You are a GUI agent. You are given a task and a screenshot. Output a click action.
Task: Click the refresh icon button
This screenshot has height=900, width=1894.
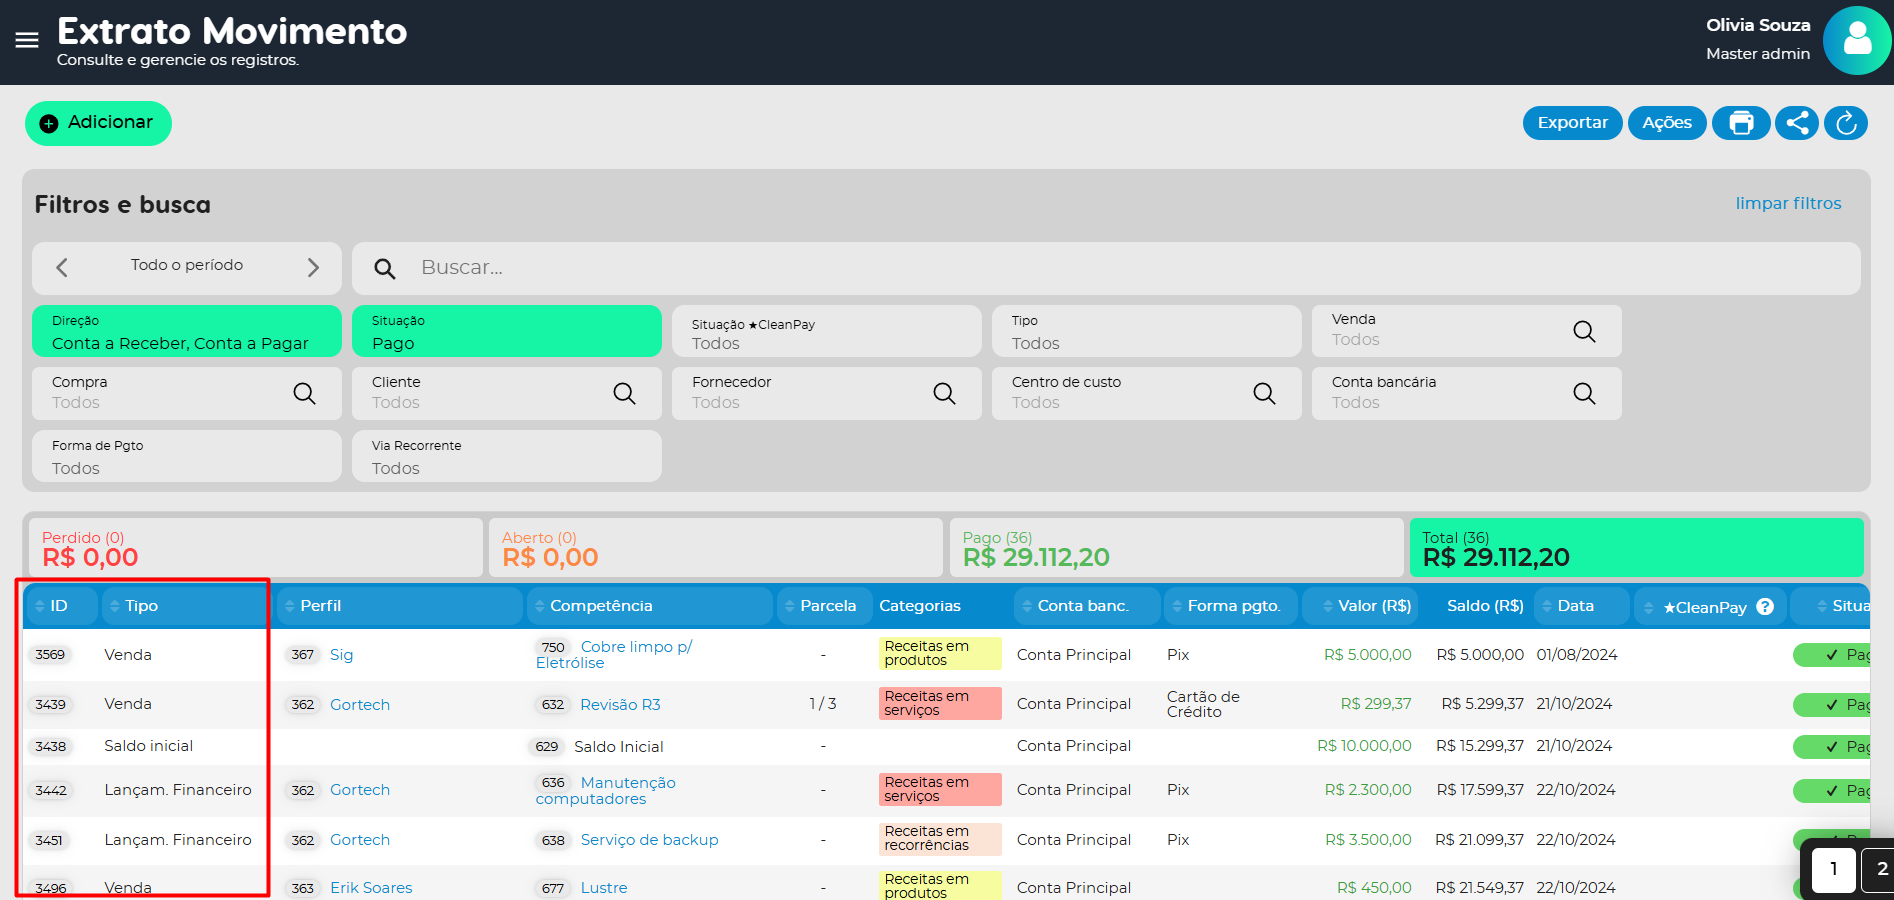[1846, 123]
